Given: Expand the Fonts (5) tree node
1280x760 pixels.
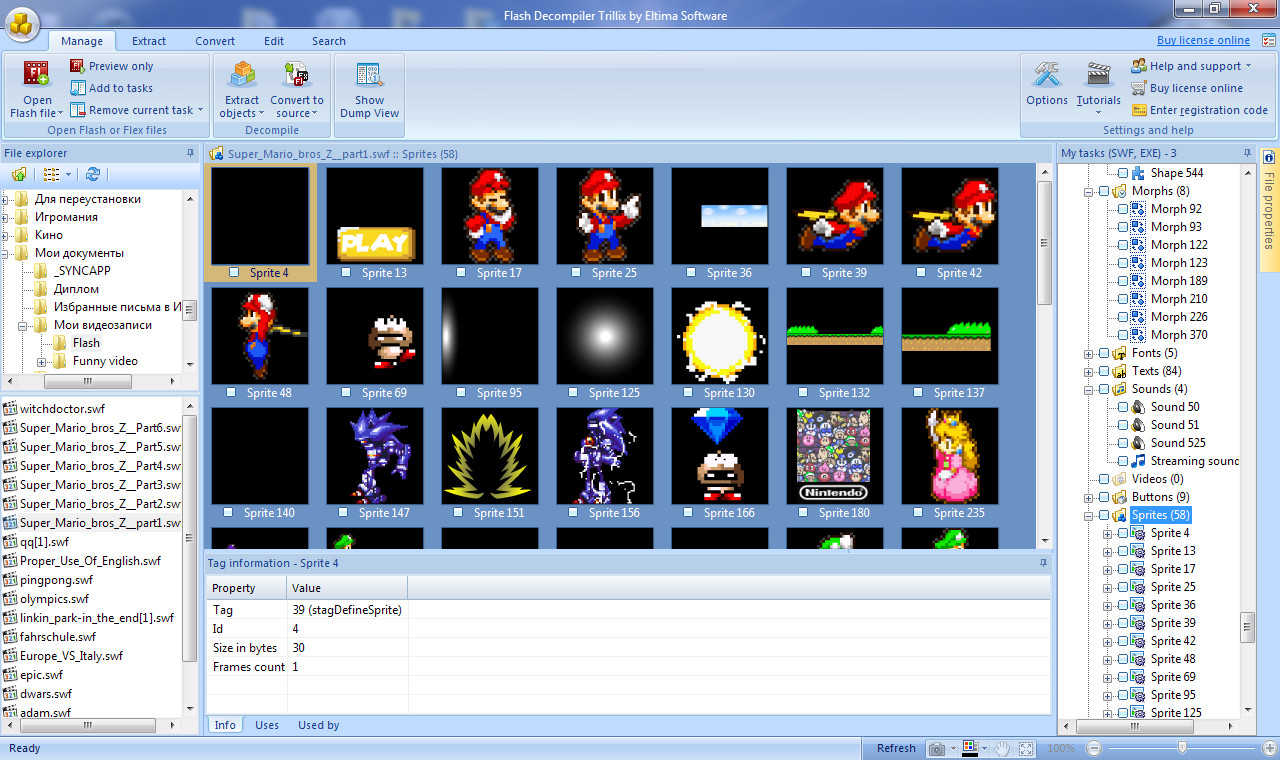Looking at the screenshot, I should coord(1089,354).
